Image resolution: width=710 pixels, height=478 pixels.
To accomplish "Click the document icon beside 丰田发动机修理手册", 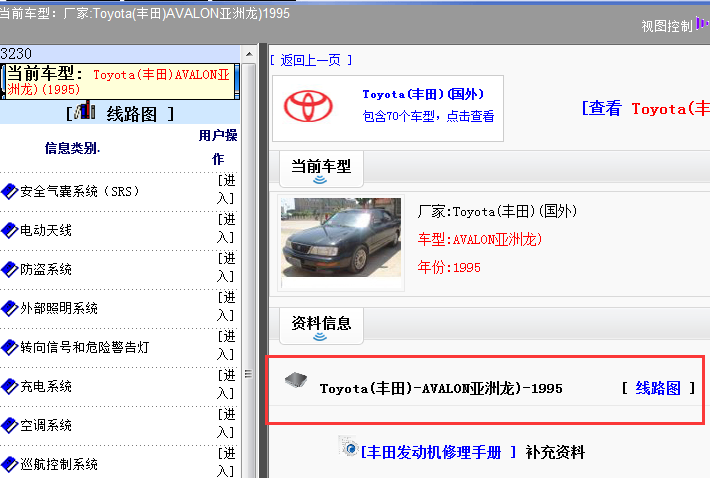I will [349, 446].
